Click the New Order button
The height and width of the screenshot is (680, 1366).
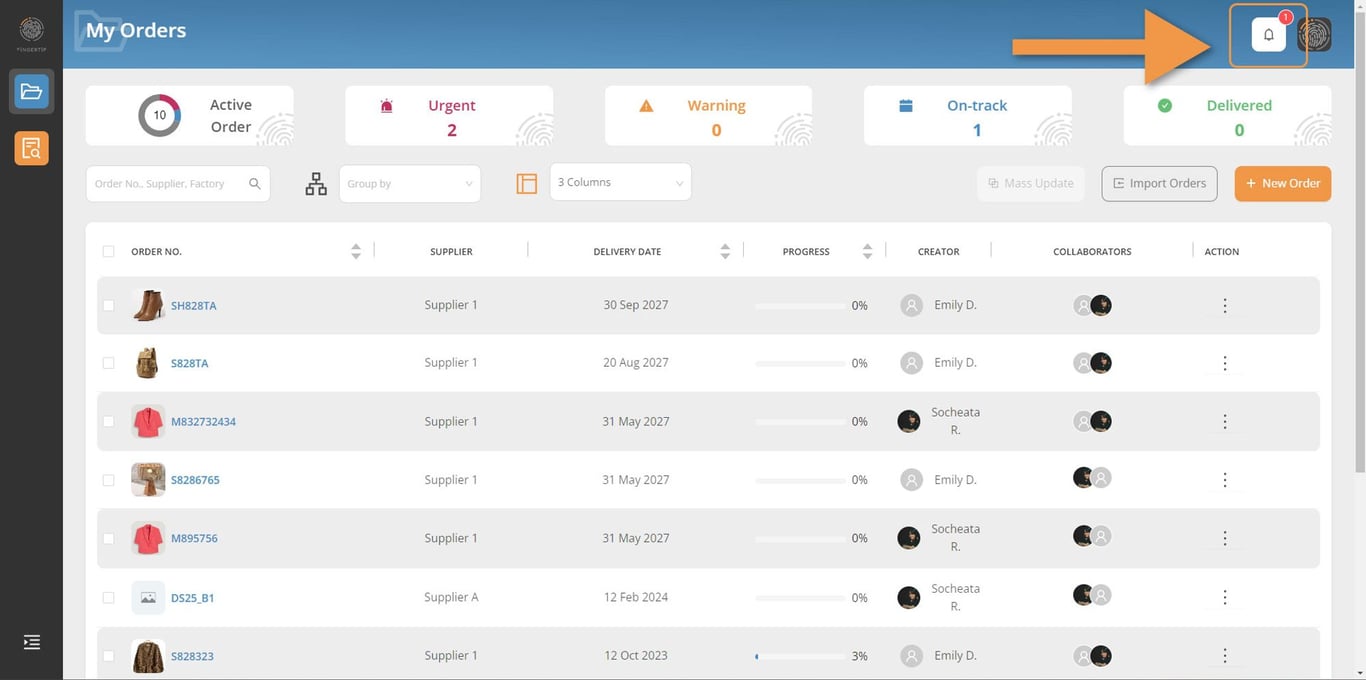point(1283,183)
